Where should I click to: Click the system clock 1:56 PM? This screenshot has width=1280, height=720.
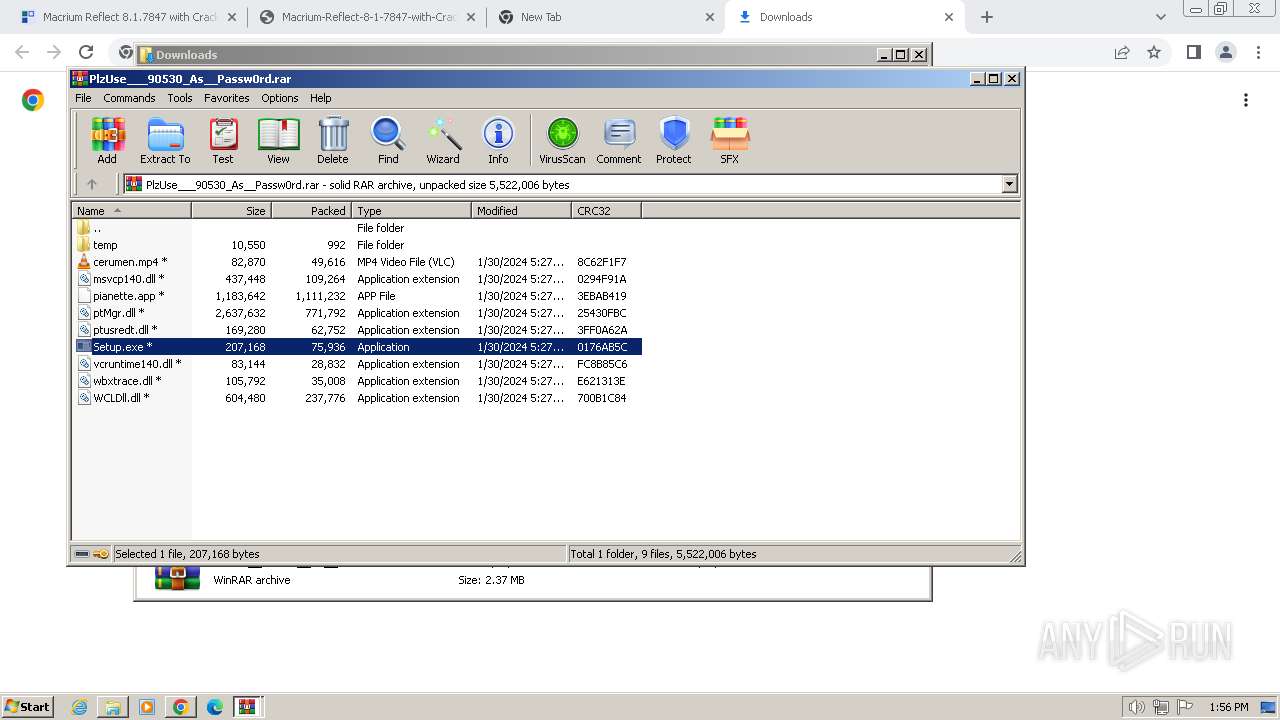(1228, 707)
